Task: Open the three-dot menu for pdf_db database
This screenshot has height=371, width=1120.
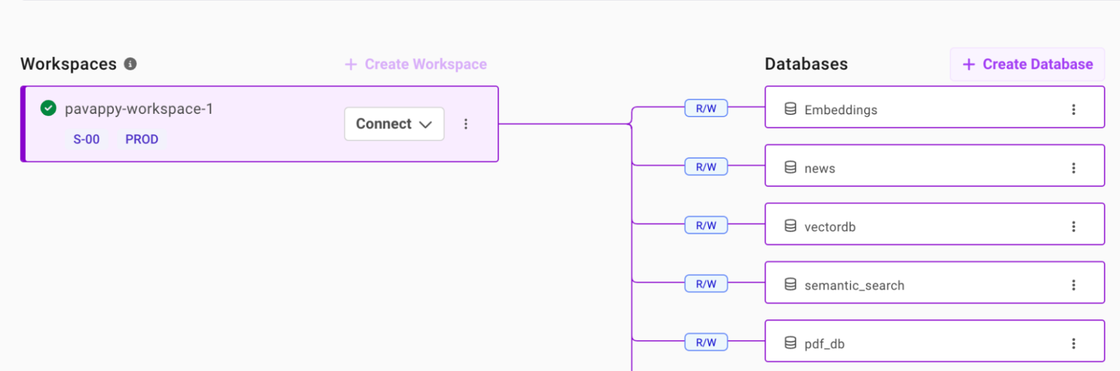Action: tap(1073, 344)
